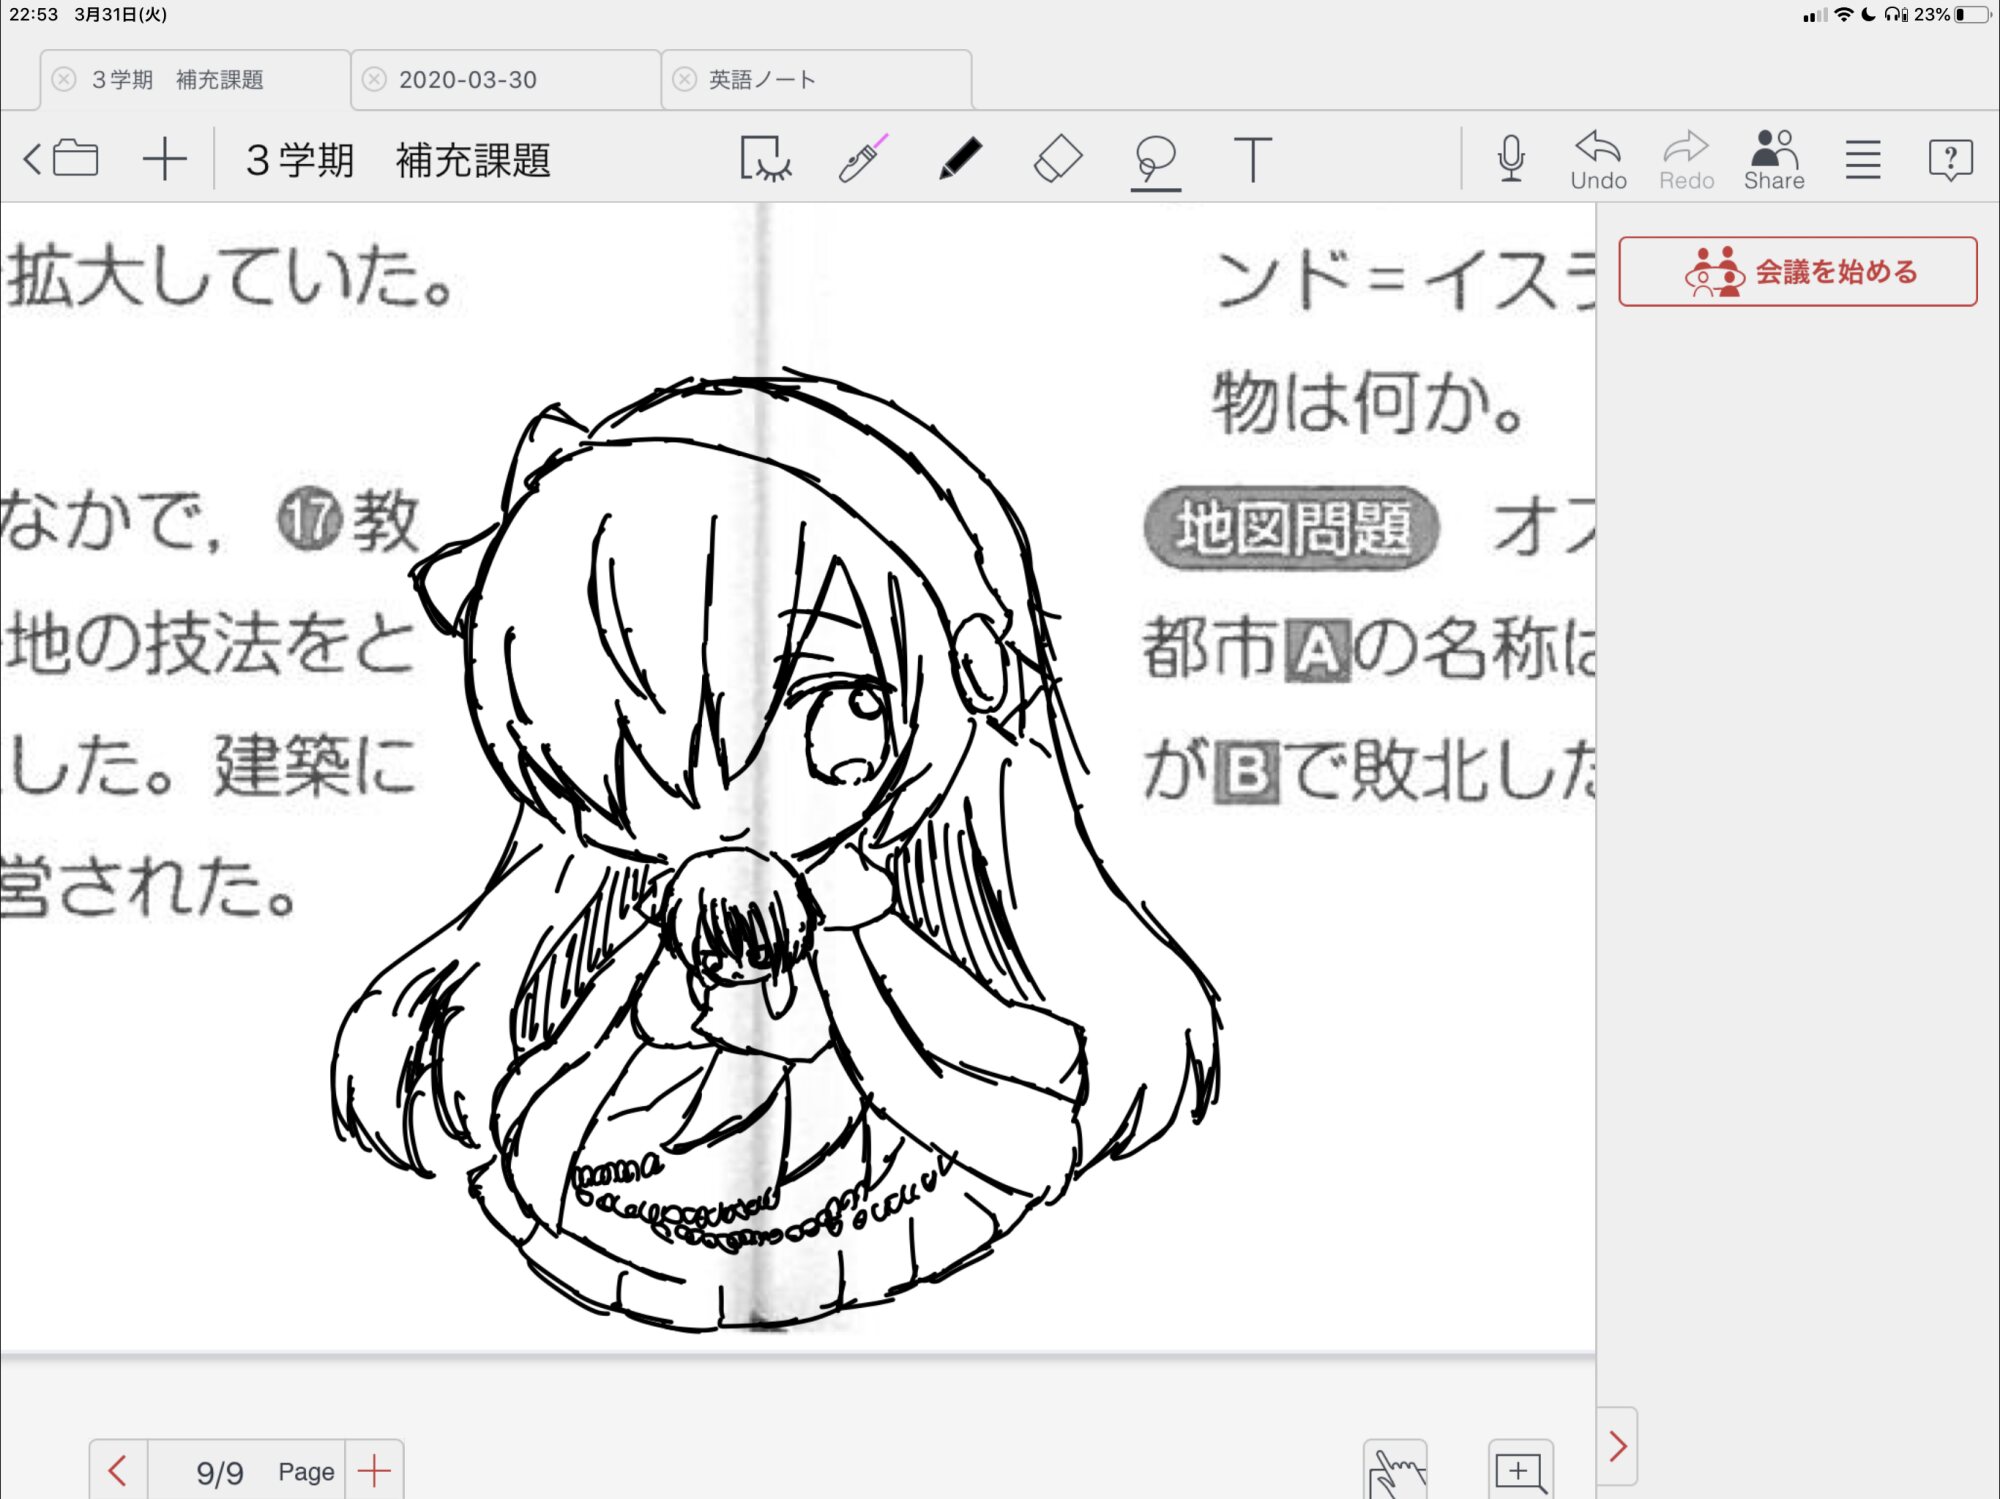
Task: Select the laser pointer tool
Action: tap(863, 159)
